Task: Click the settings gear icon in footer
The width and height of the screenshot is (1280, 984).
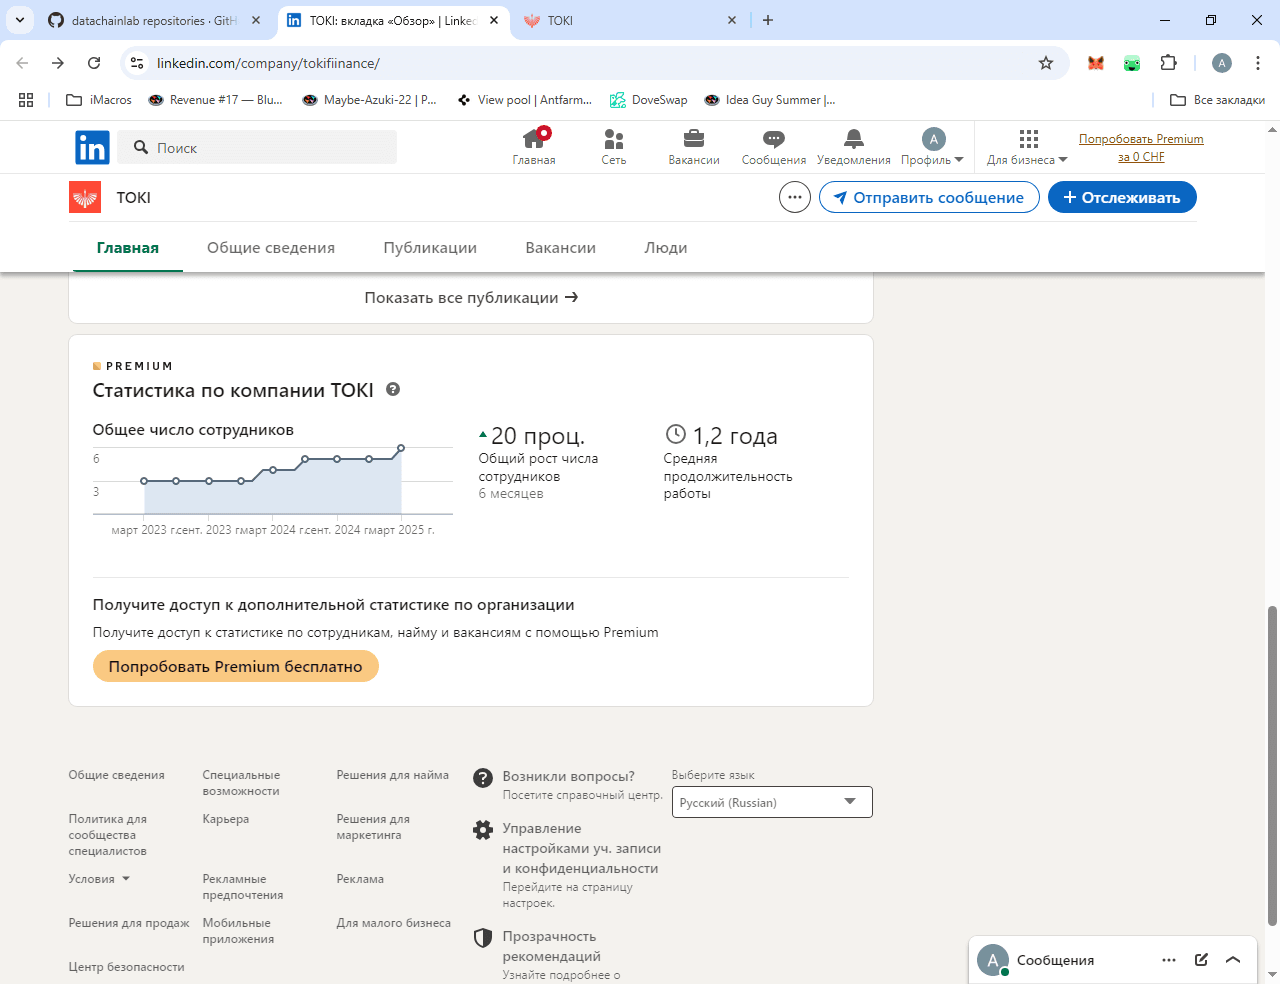Action: pyautogui.click(x=483, y=830)
